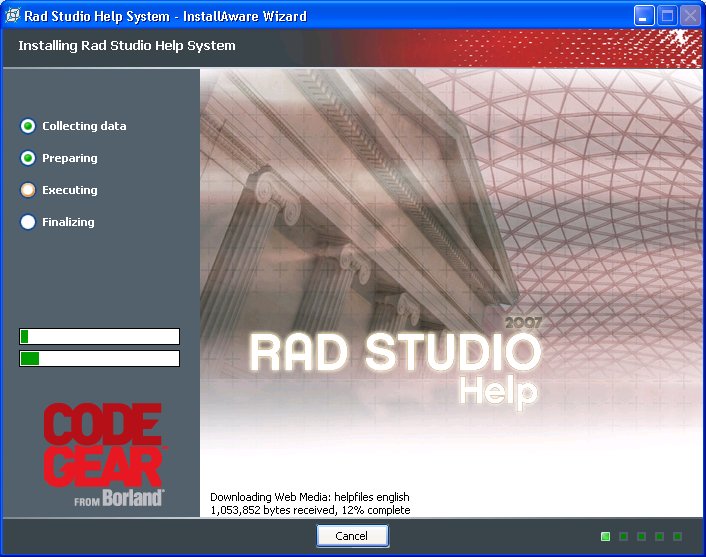The image size is (706, 557).
Task: Click the 'Executing' label
Action: pyautogui.click(x=70, y=190)
